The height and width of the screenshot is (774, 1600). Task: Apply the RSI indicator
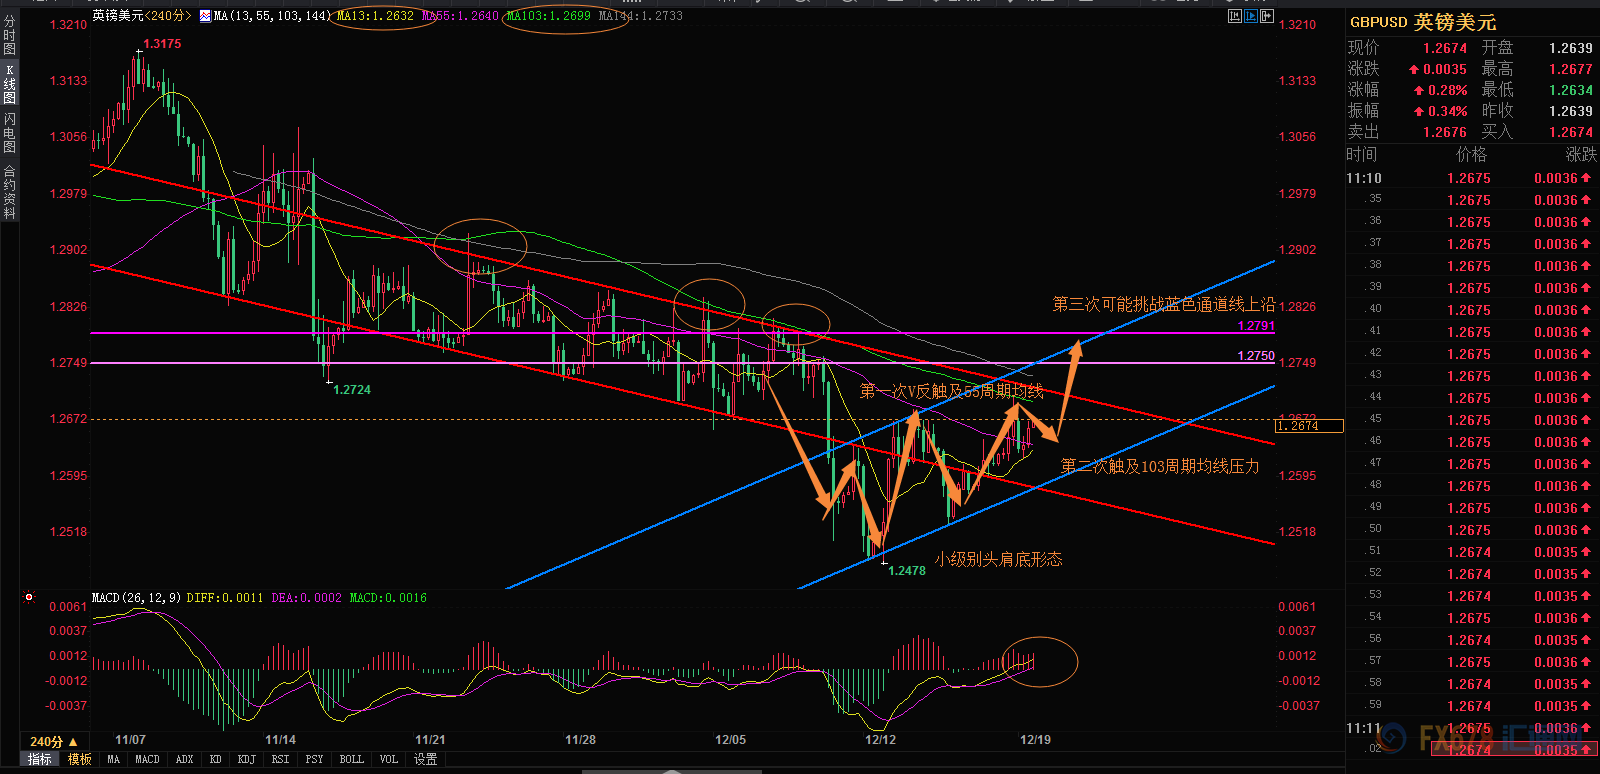(x=280, y=759)
